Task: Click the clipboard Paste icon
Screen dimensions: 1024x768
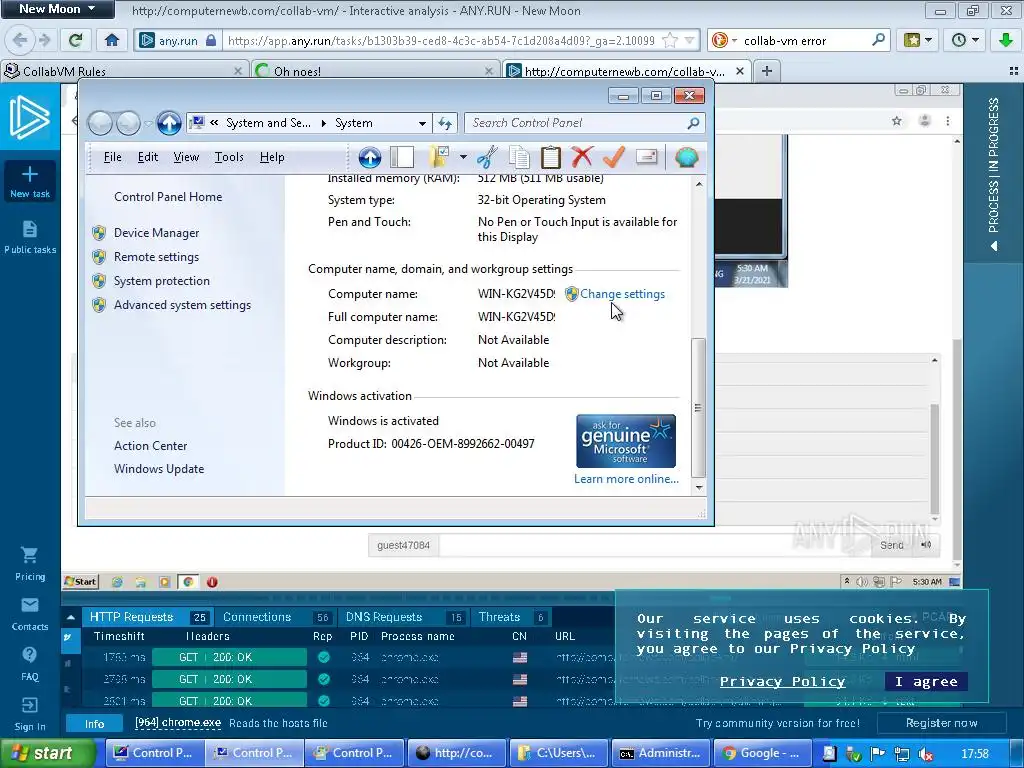Action: point(551,157)
